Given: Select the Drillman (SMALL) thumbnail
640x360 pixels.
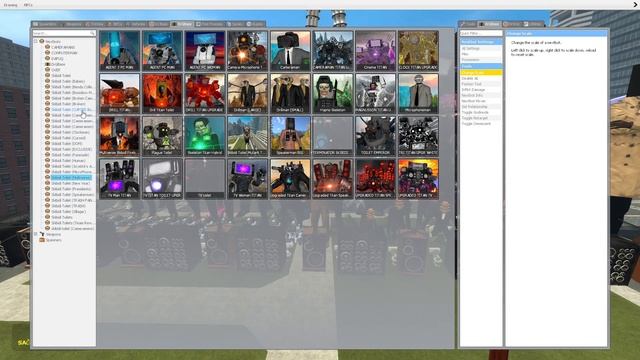Looking at the screenshot, I should point(290,93).
